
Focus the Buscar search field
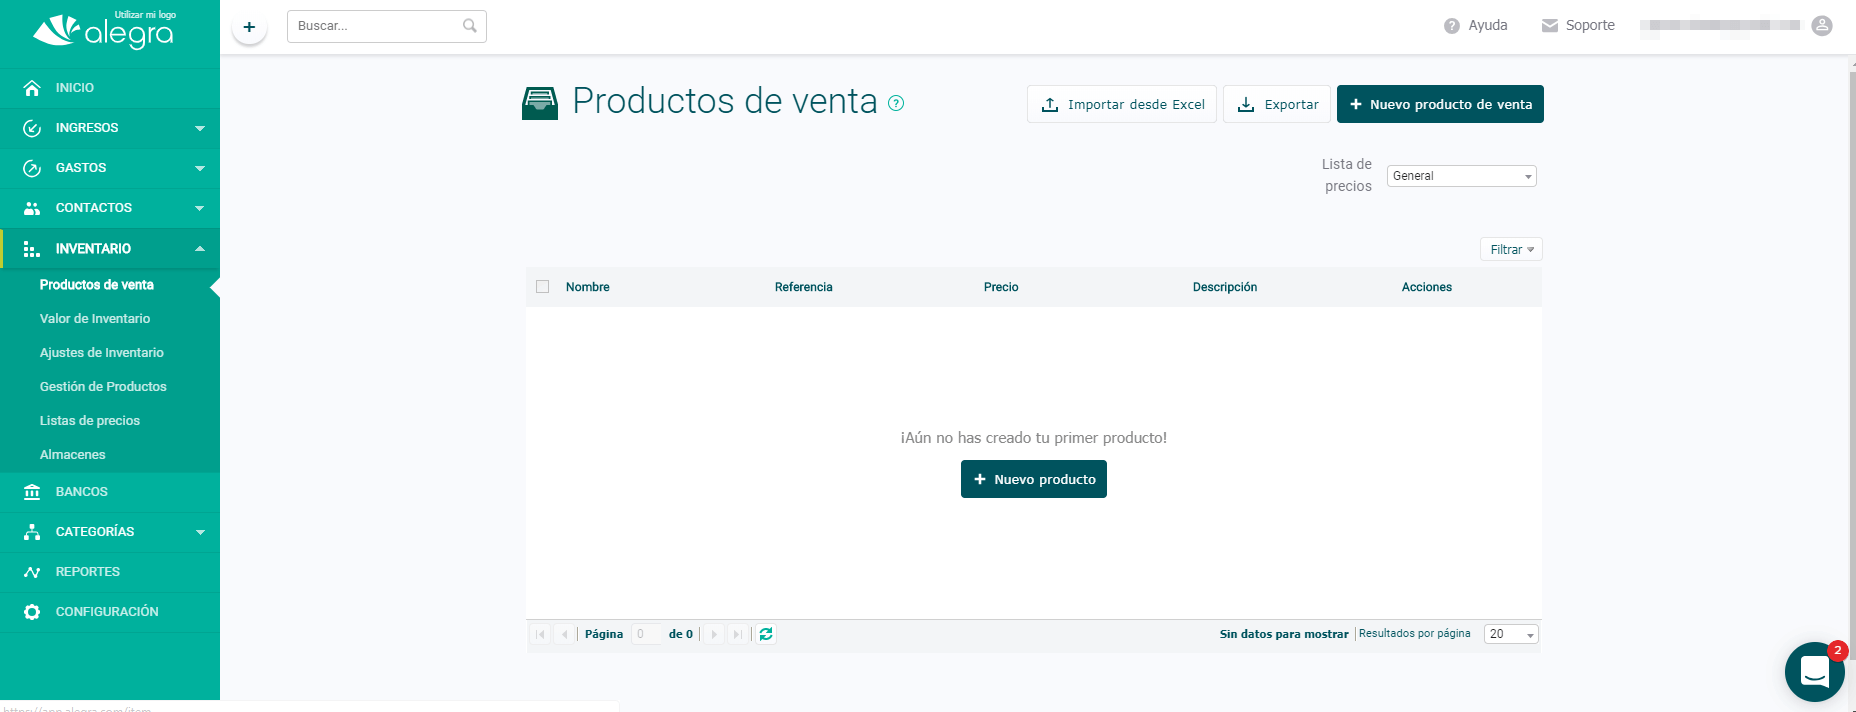377,26
